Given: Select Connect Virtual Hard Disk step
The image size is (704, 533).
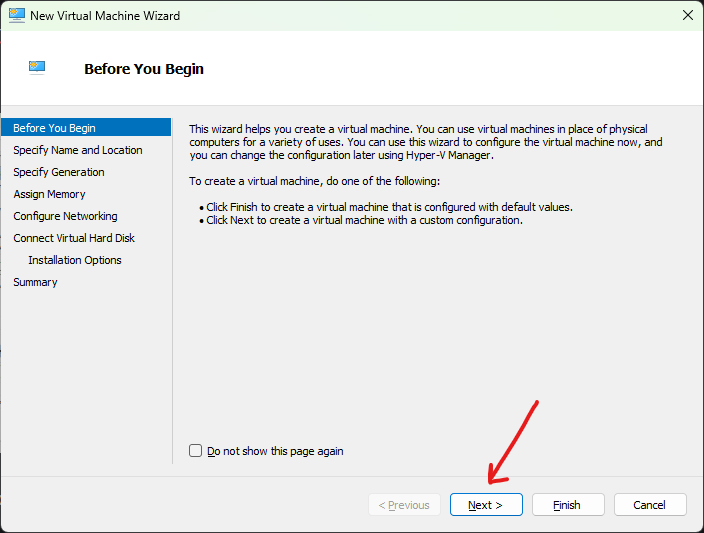Looking at the screenshot, I should coord(74,238).
